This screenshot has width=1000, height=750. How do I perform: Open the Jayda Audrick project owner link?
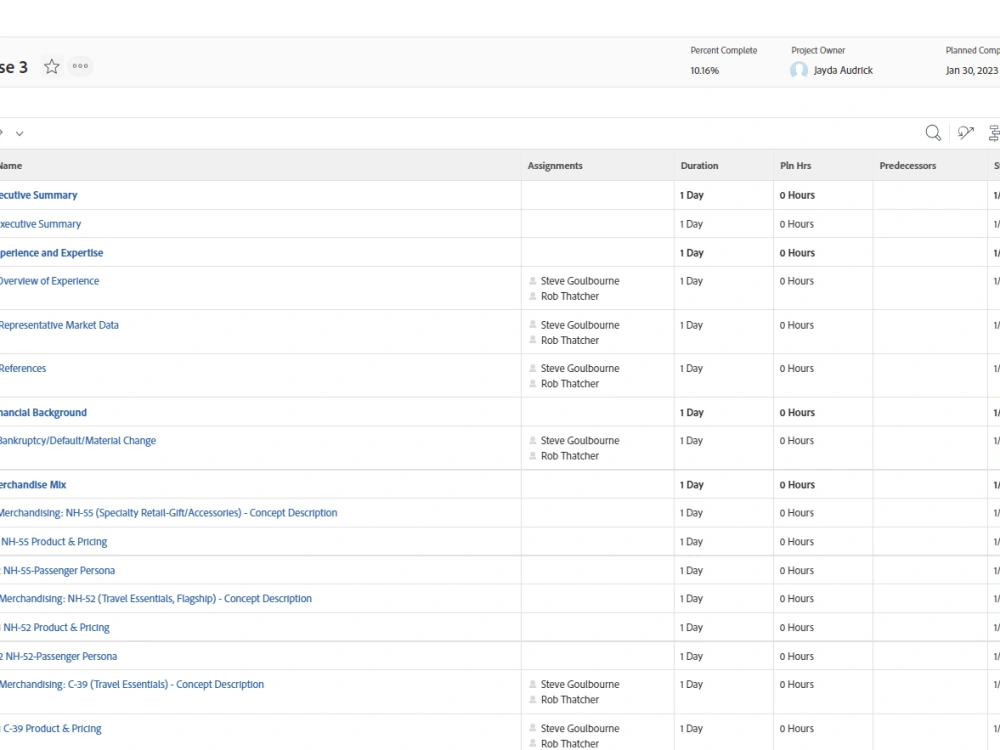843,70
